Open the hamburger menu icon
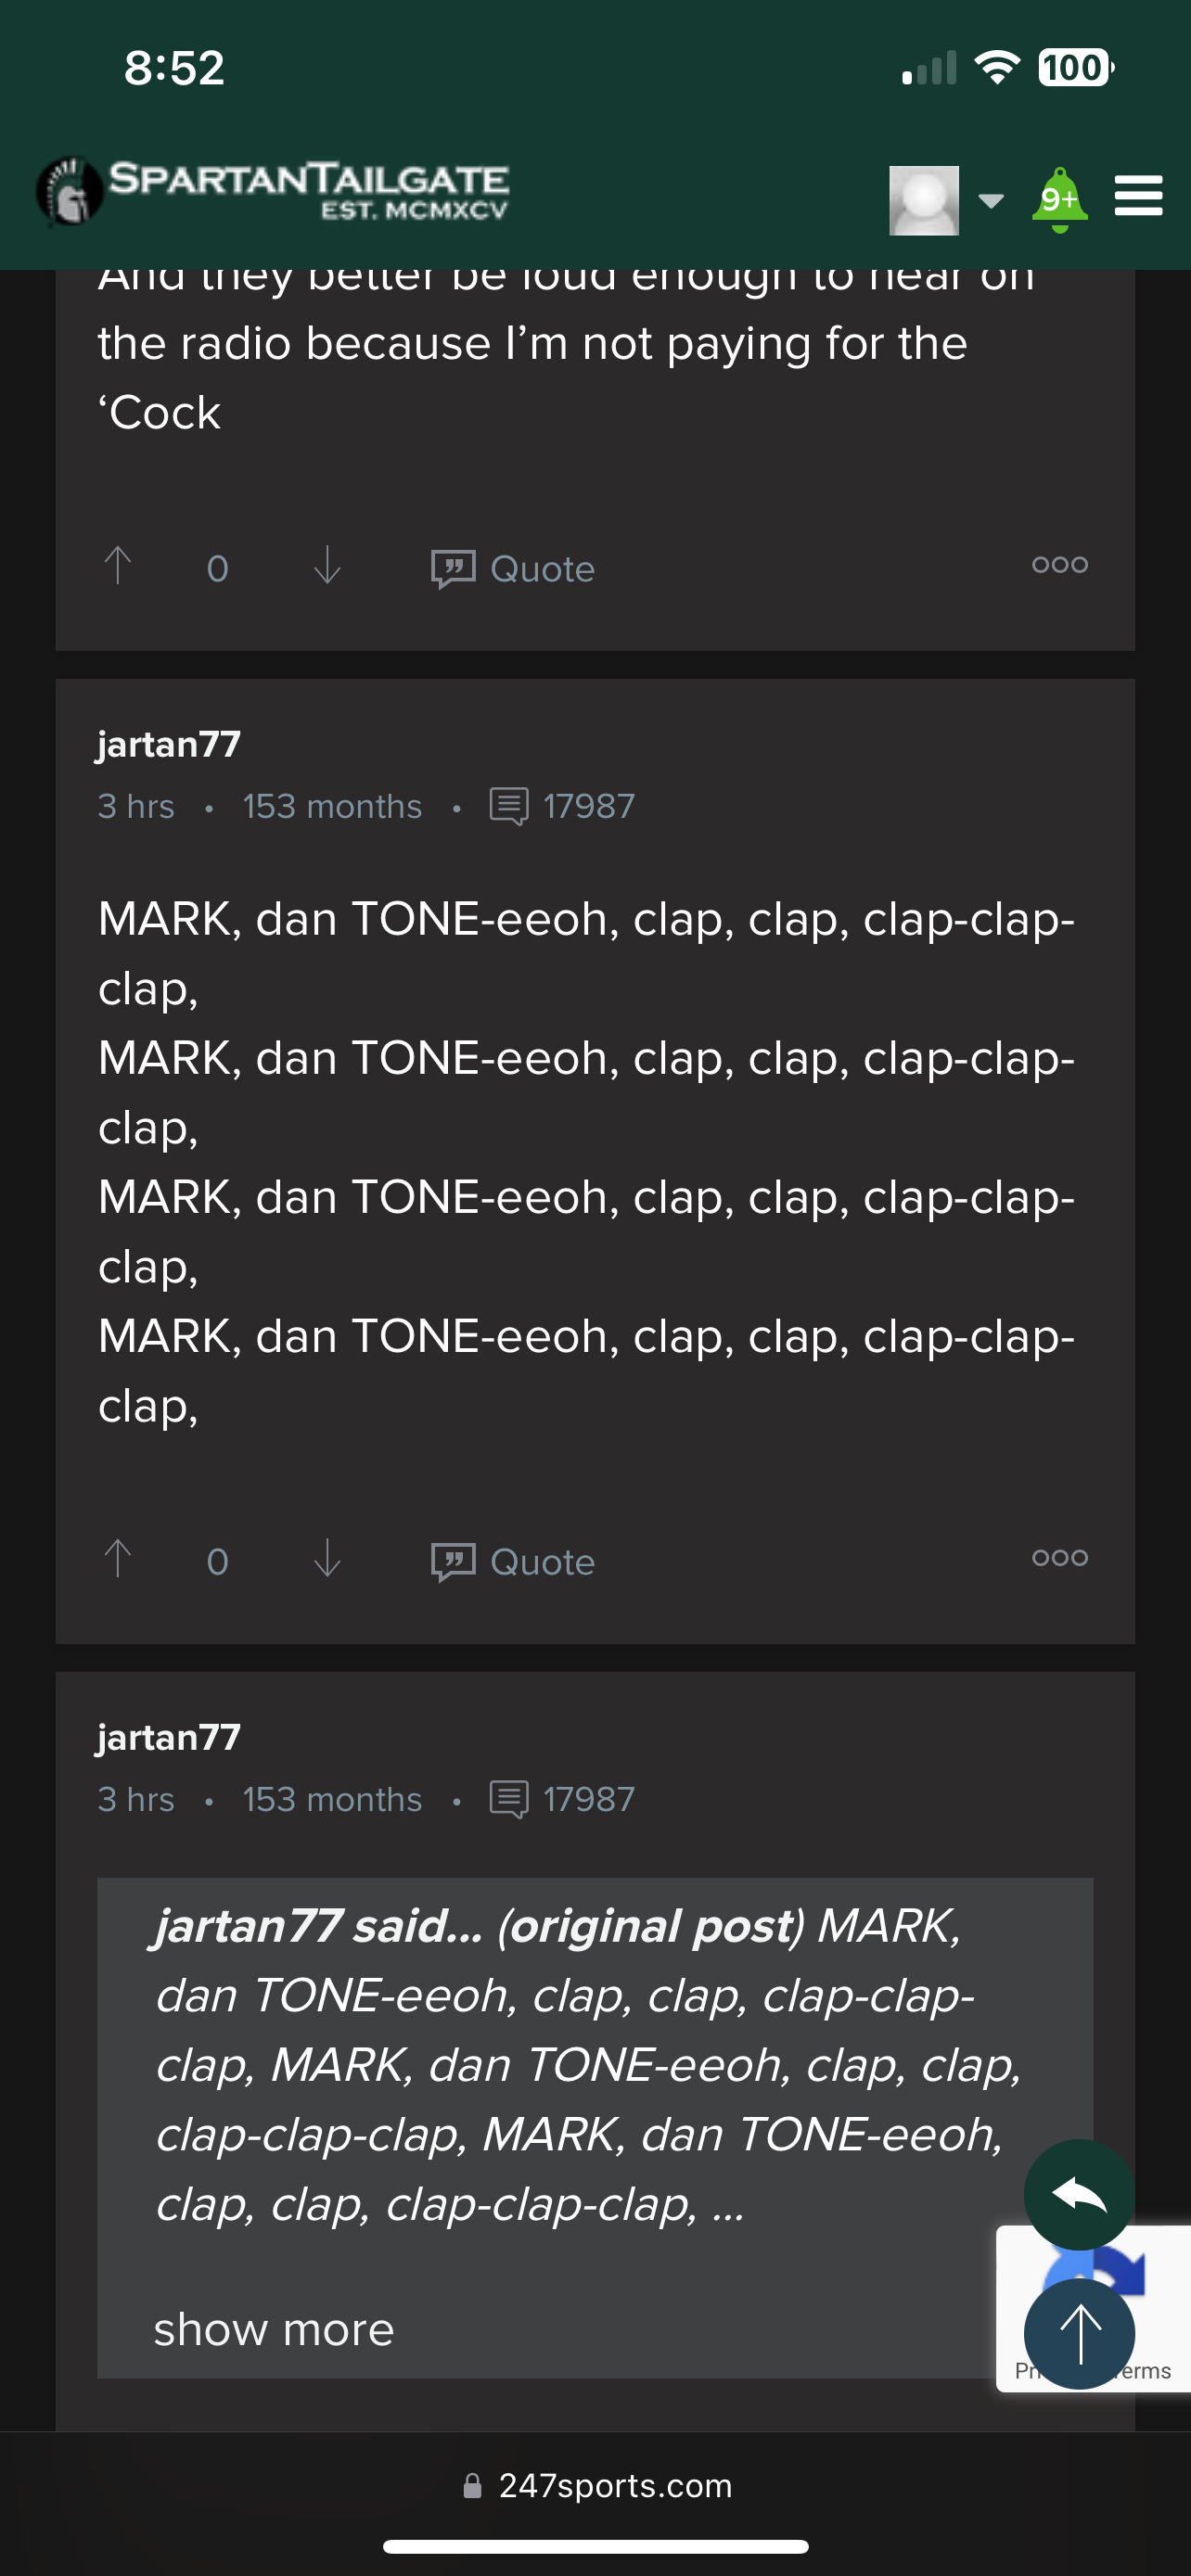 [1138, 196]
